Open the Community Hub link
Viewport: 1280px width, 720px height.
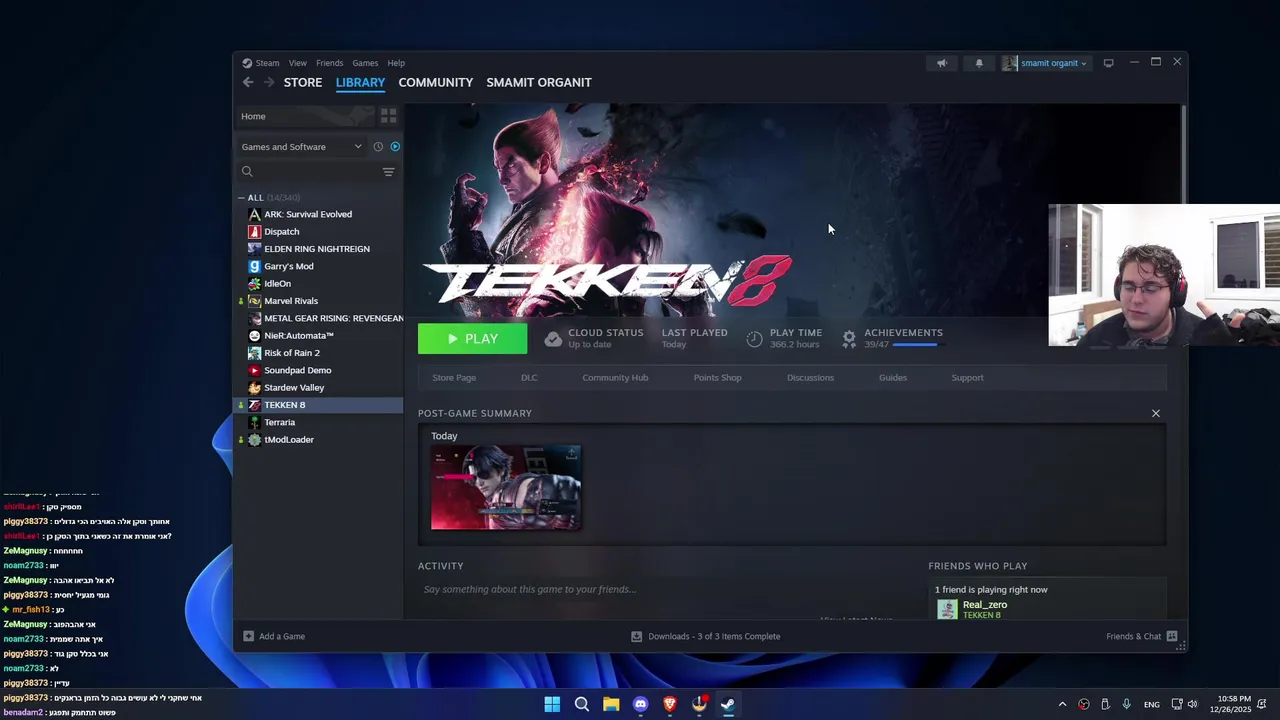[615, 378]
